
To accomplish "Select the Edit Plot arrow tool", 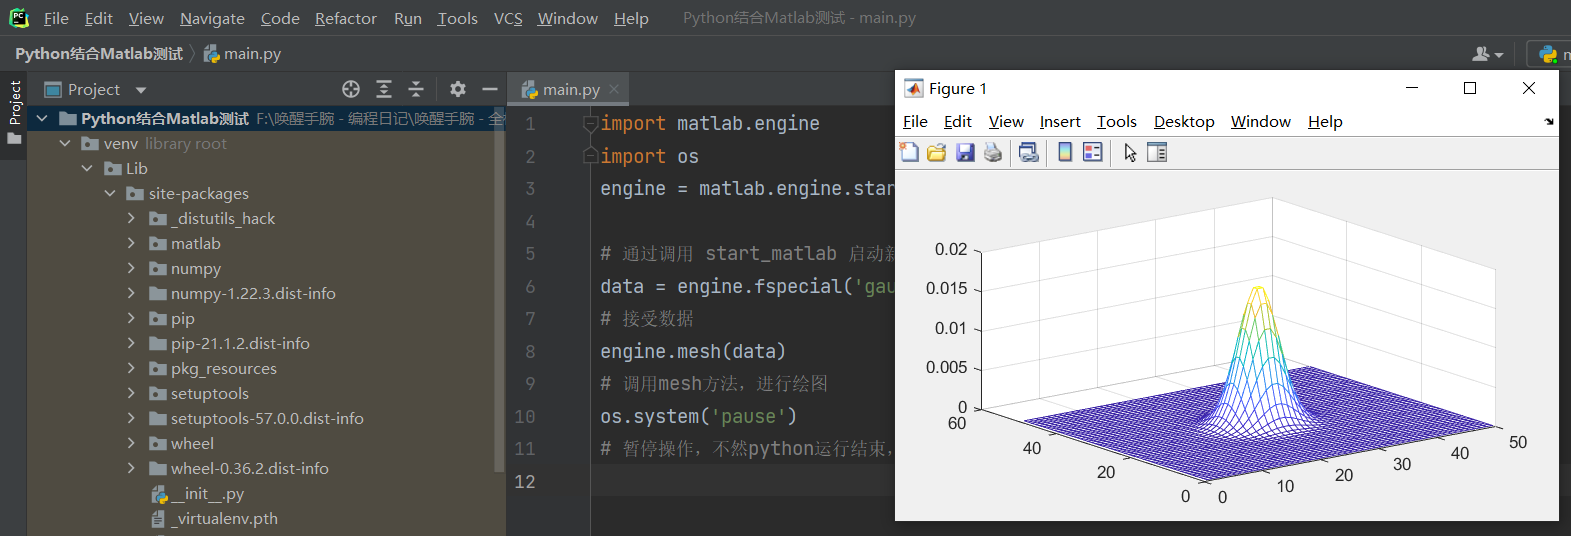I will (x=1130, y=152).
